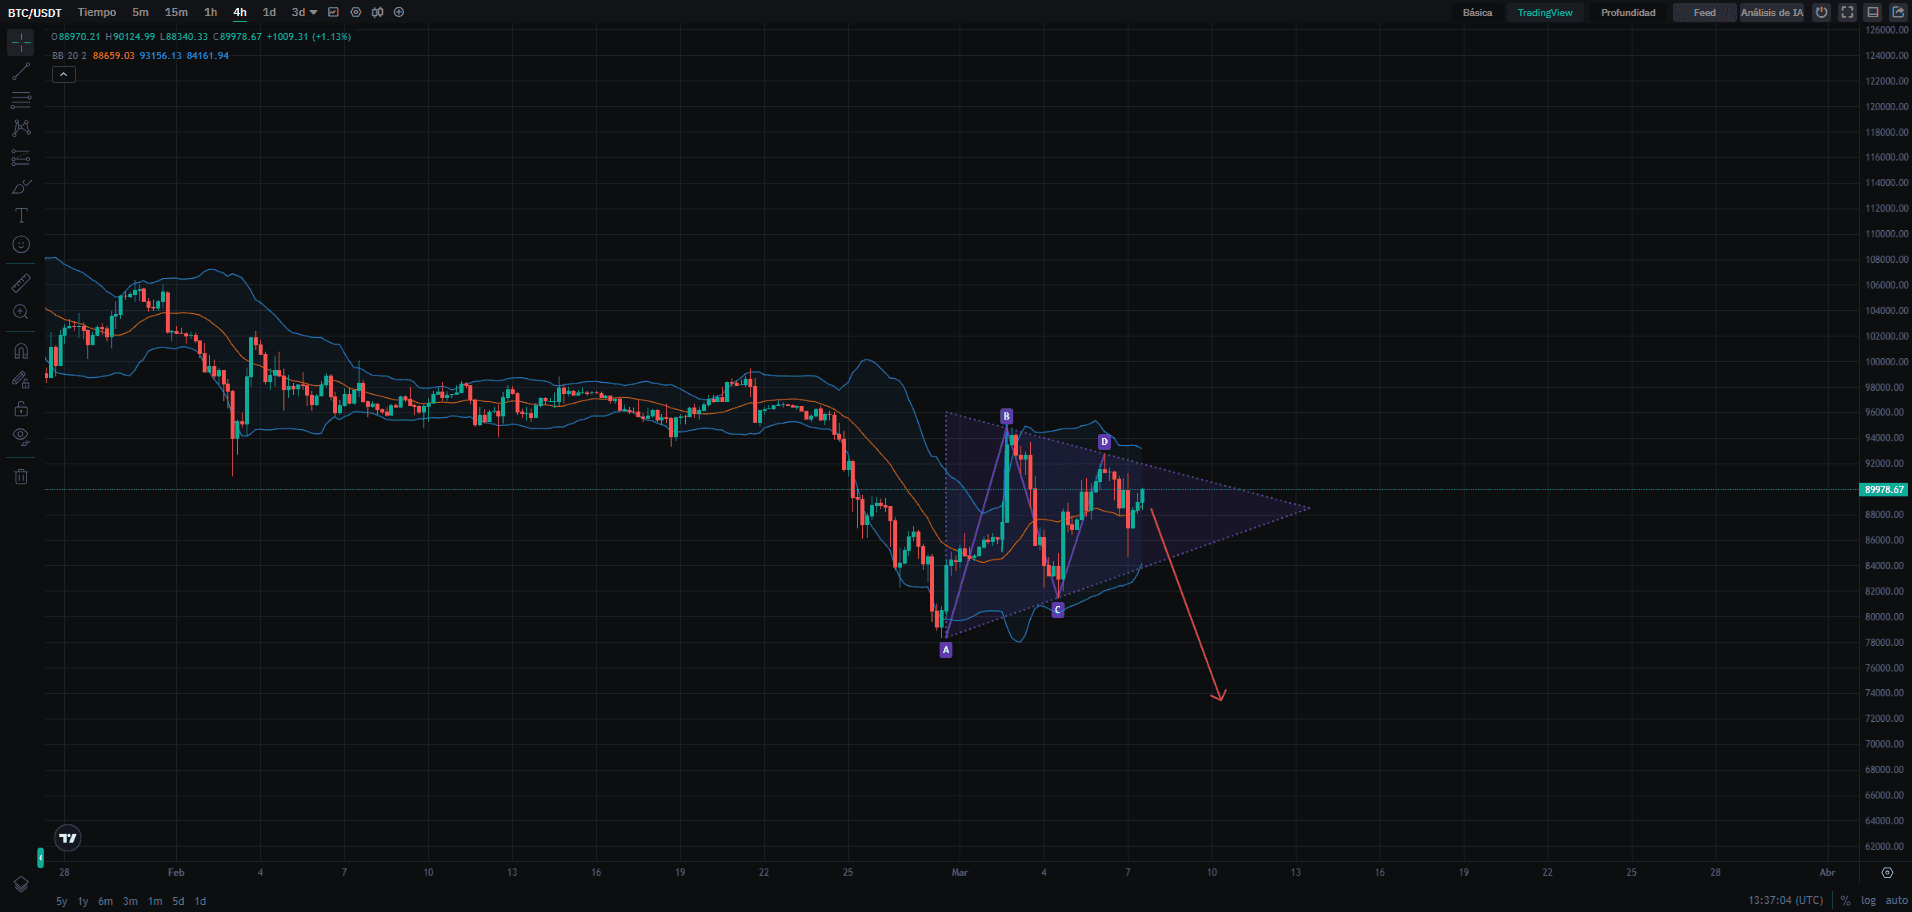The image size is (1912, 912).
Task: Set range to 3m
Action: click(x=130, y=901)
